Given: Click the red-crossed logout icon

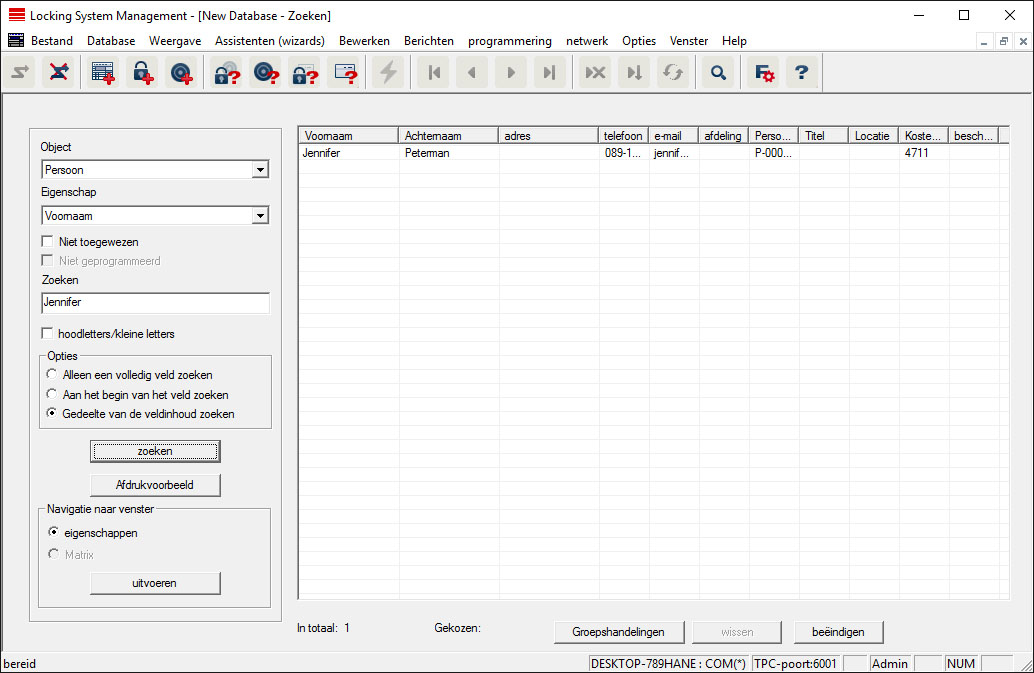Looking at the screenshot, I should [x=59, y=73].
